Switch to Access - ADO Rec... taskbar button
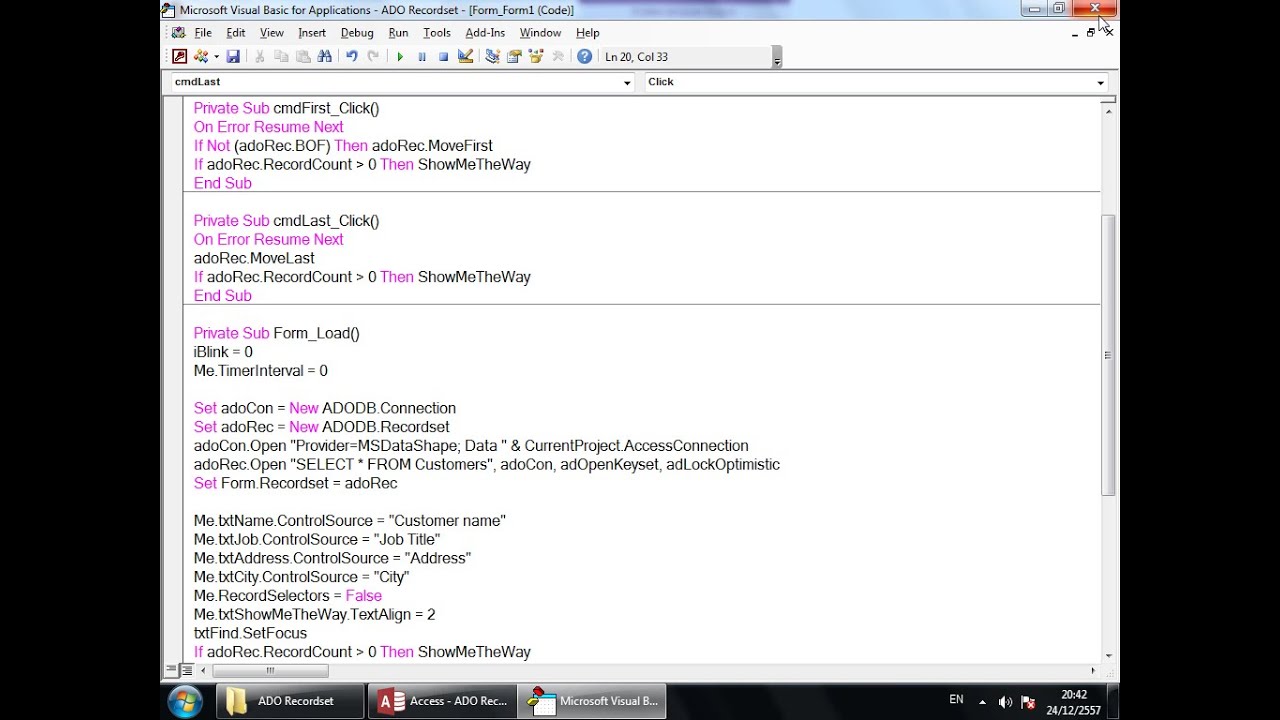Screen dimensions: 1280x720 tap(442, 701)
